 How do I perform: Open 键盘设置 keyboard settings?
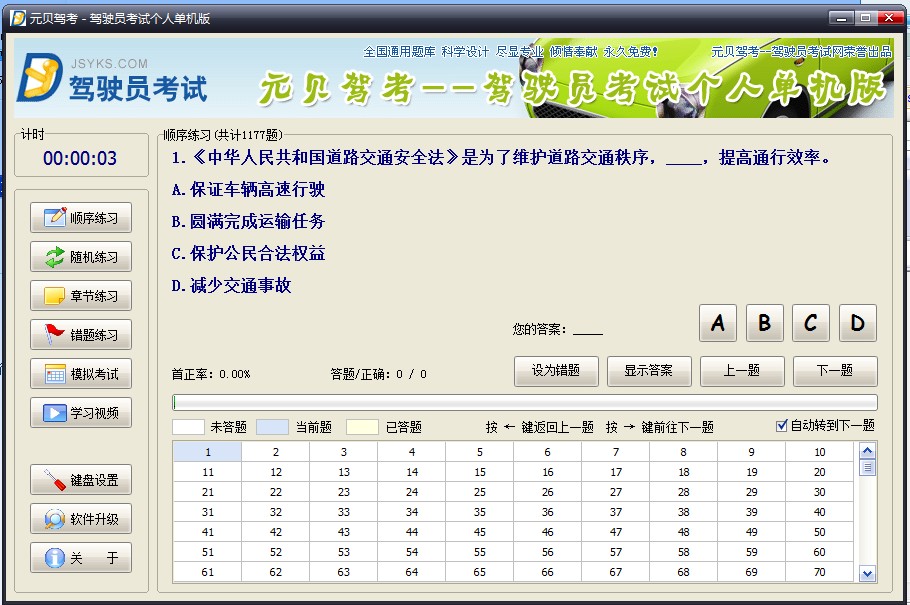click(x=81, y=480)
